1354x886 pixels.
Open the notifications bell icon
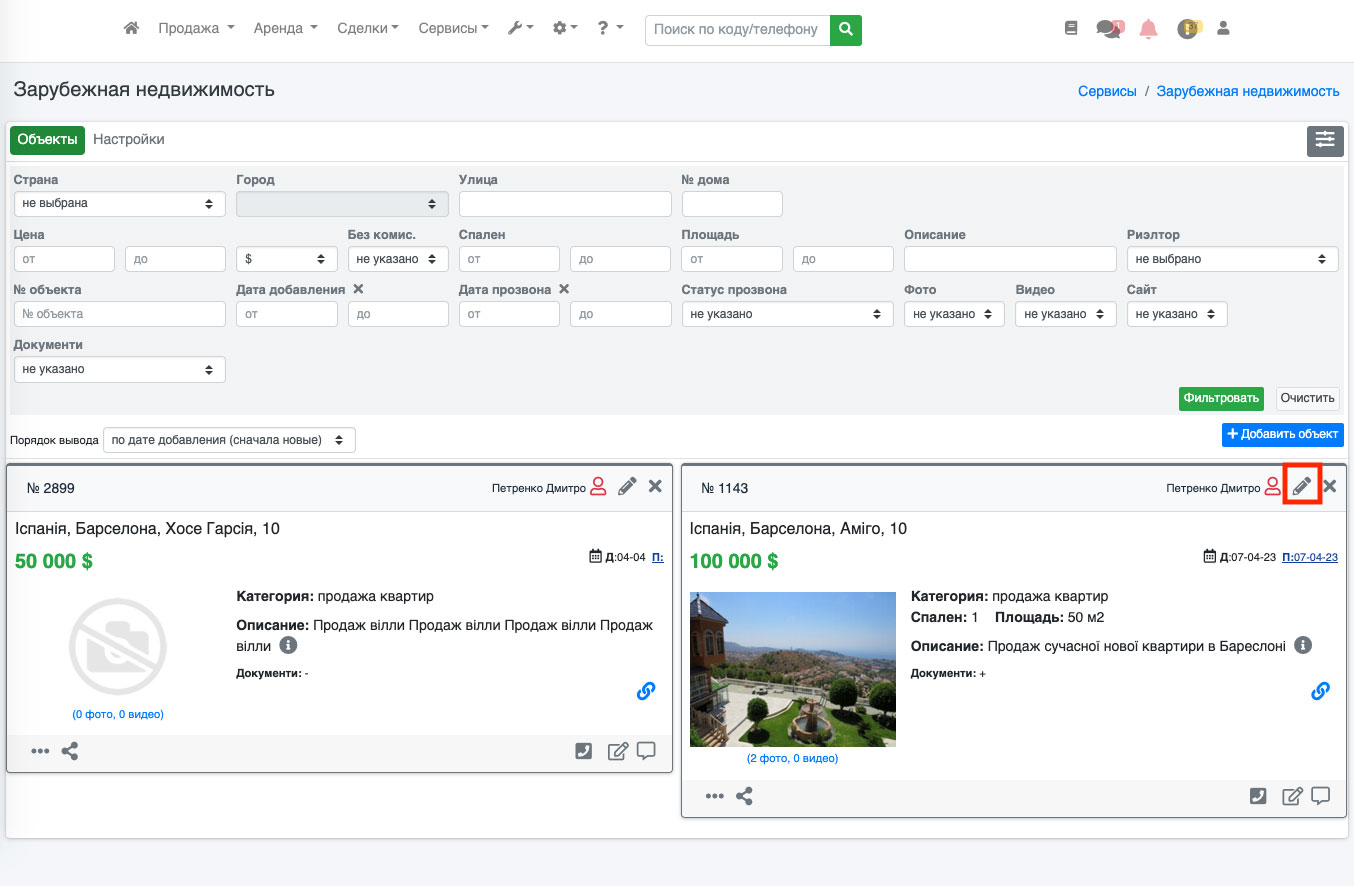[x=1148, y=29]
